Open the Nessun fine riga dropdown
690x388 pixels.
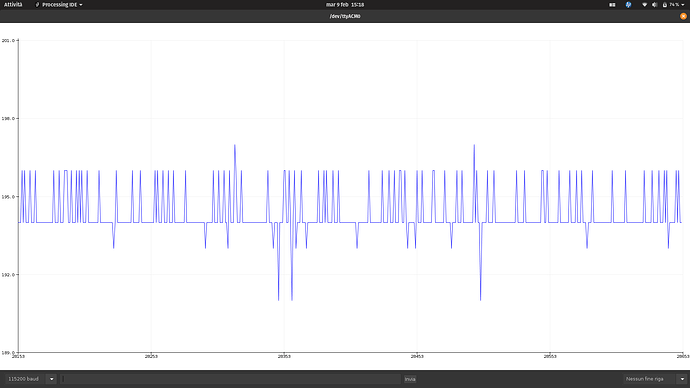tap(682, 379)
